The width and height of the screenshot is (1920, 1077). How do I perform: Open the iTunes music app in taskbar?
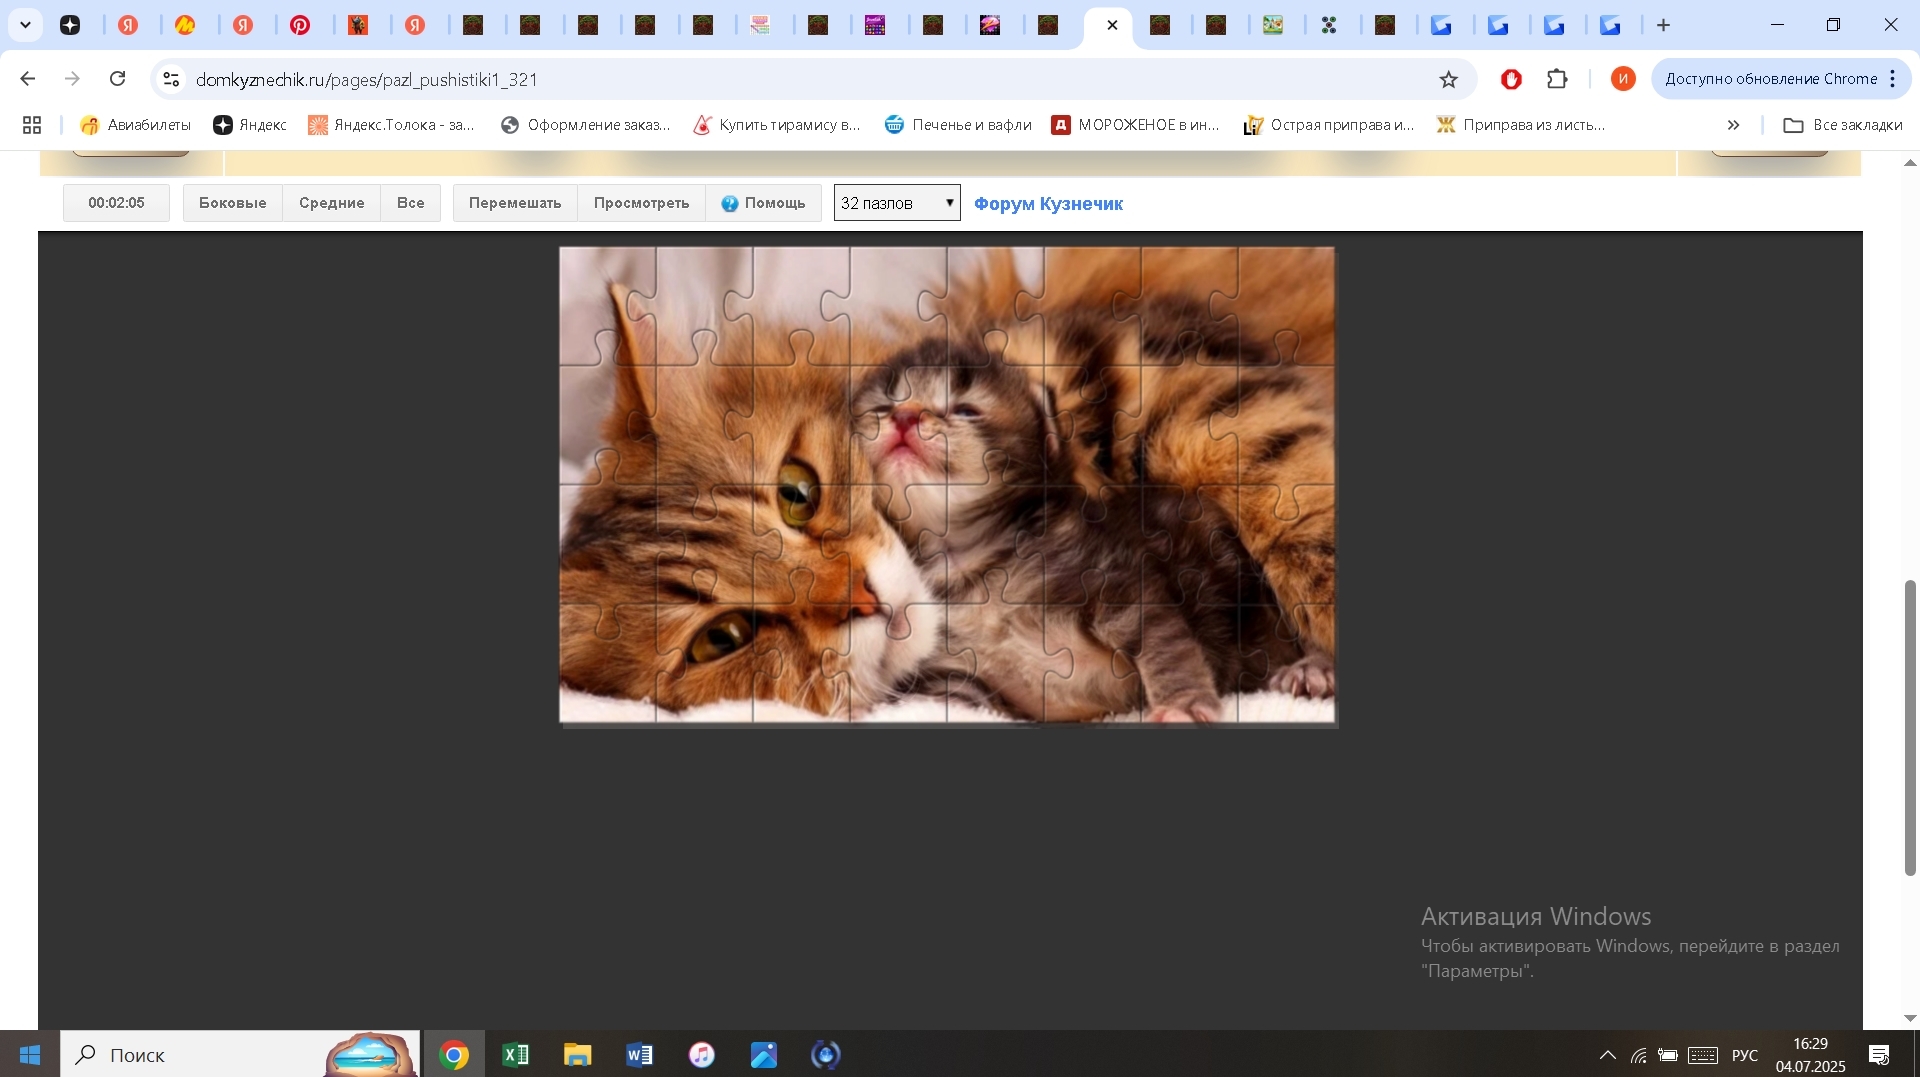[702, 1055]
